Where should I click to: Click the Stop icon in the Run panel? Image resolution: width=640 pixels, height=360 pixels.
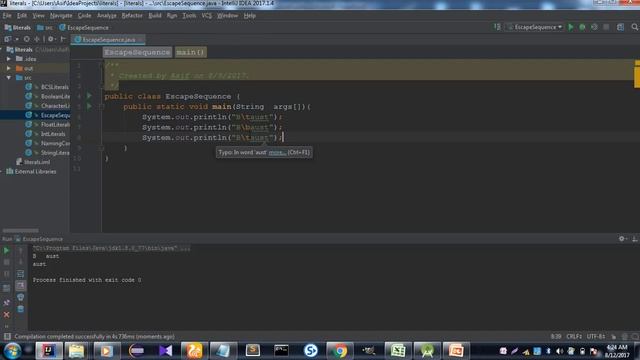[7, 262]
